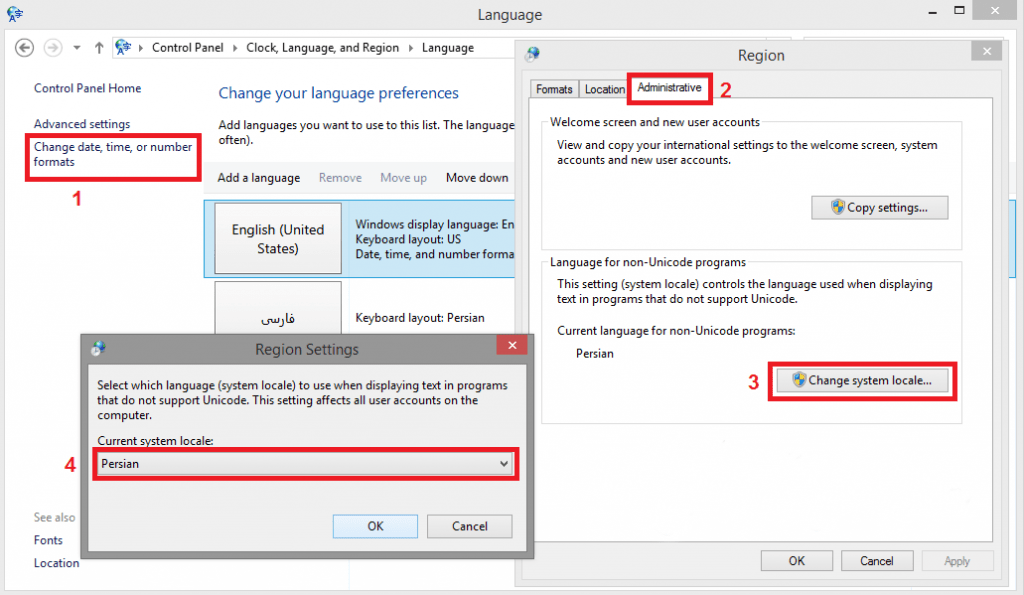Click the Persian current language value in Region
Screen dimensions: 1024x595
point(595,354)
